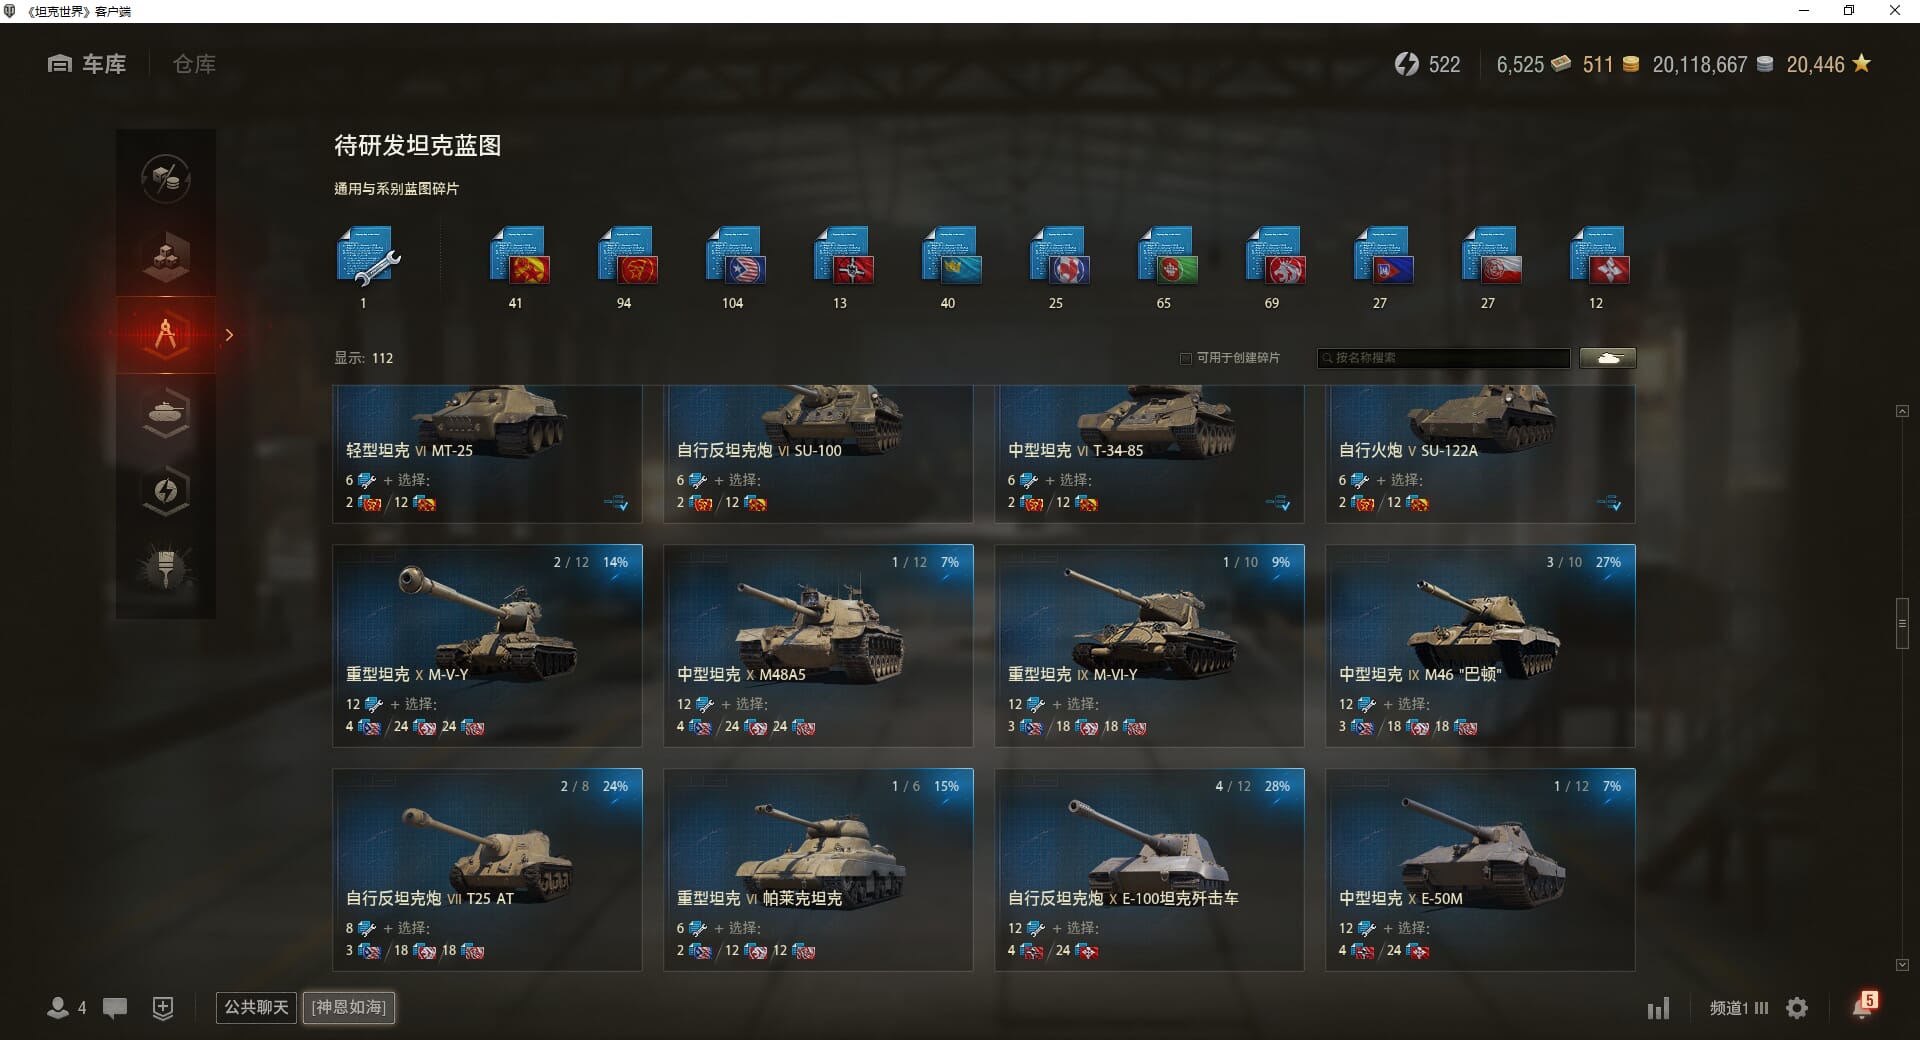Open the settings gear icon
This screenshot has width=1920, height=1040.
point(1797,1008)
